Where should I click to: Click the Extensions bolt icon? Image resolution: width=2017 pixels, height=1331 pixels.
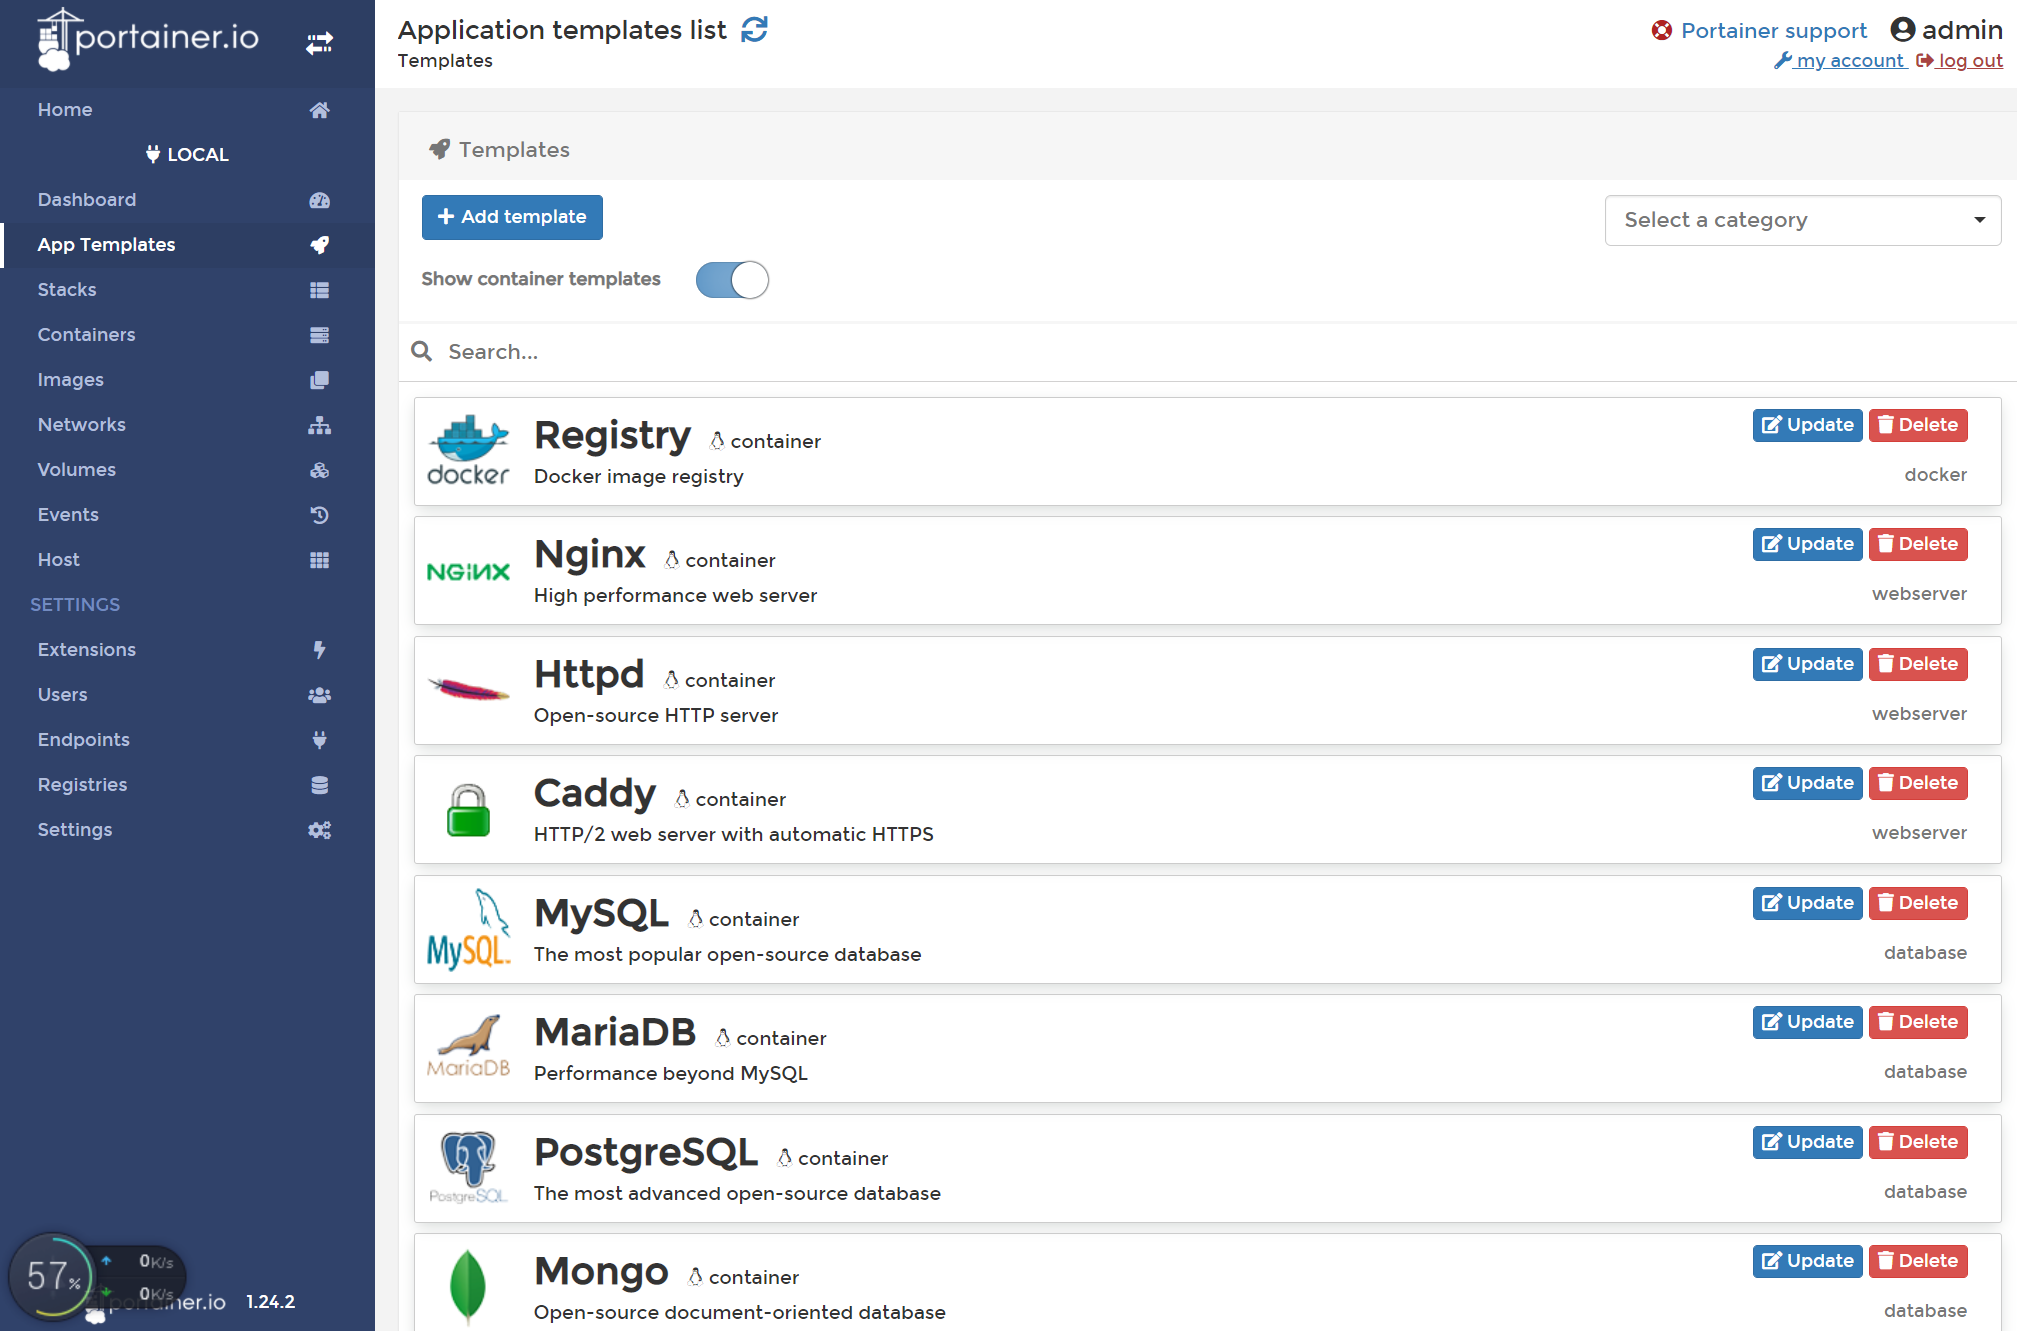pos(319,650)
